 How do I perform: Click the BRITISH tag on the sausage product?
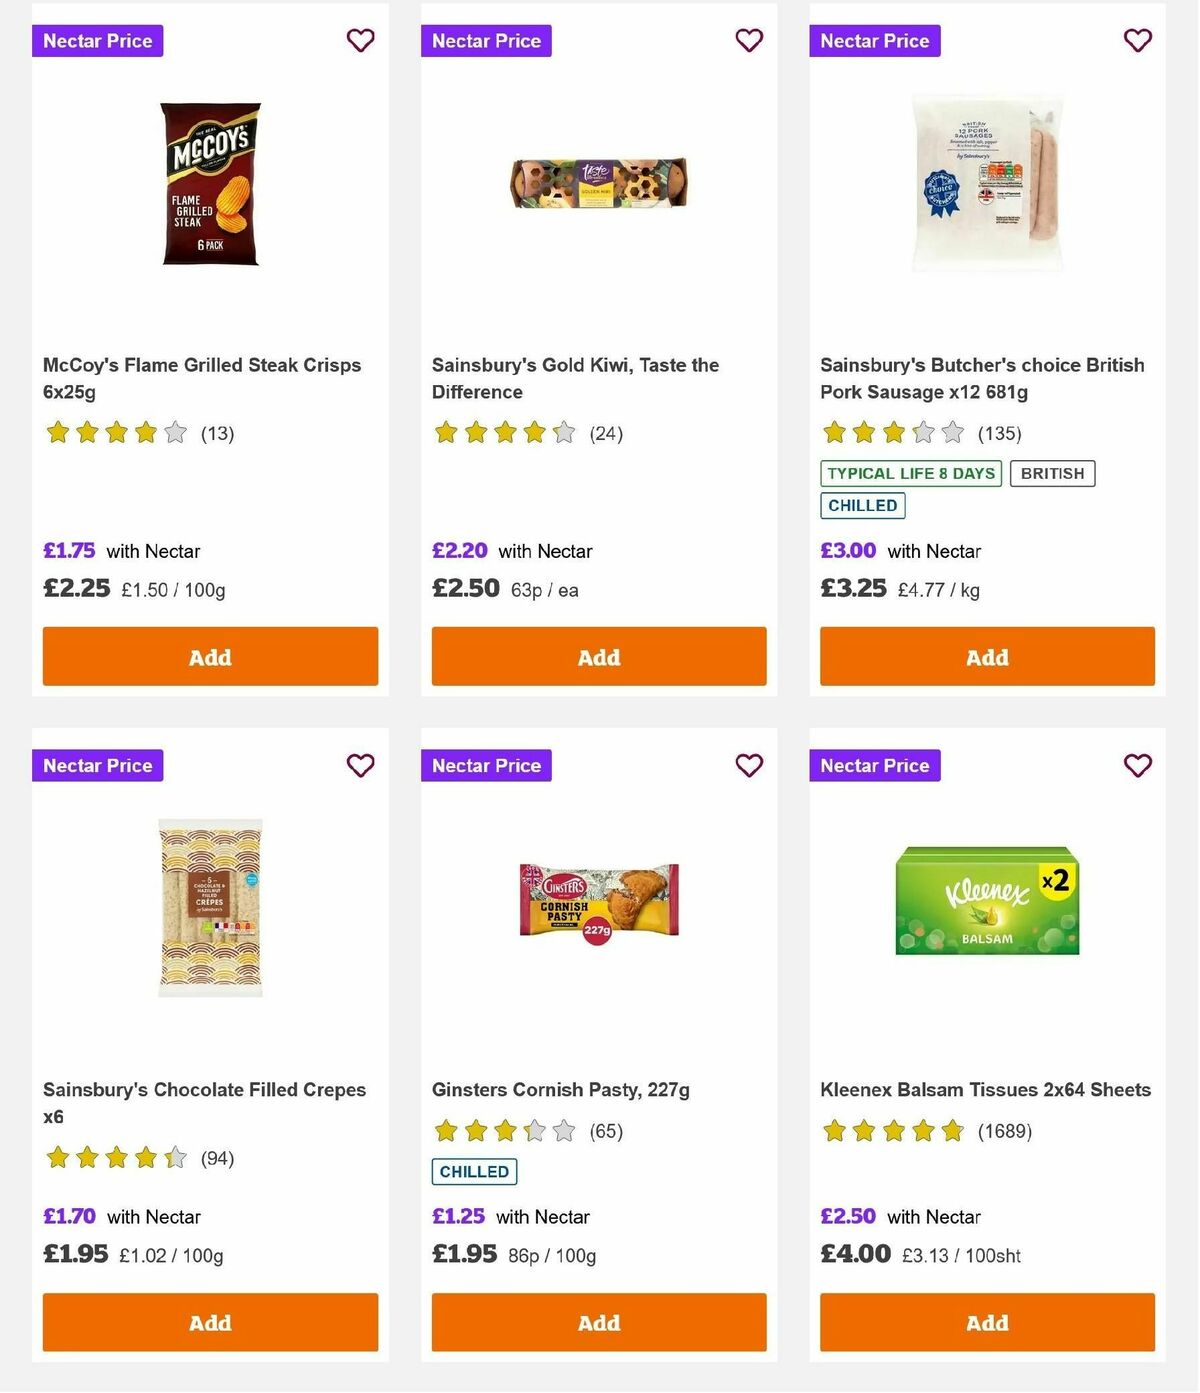(1052, 473)
